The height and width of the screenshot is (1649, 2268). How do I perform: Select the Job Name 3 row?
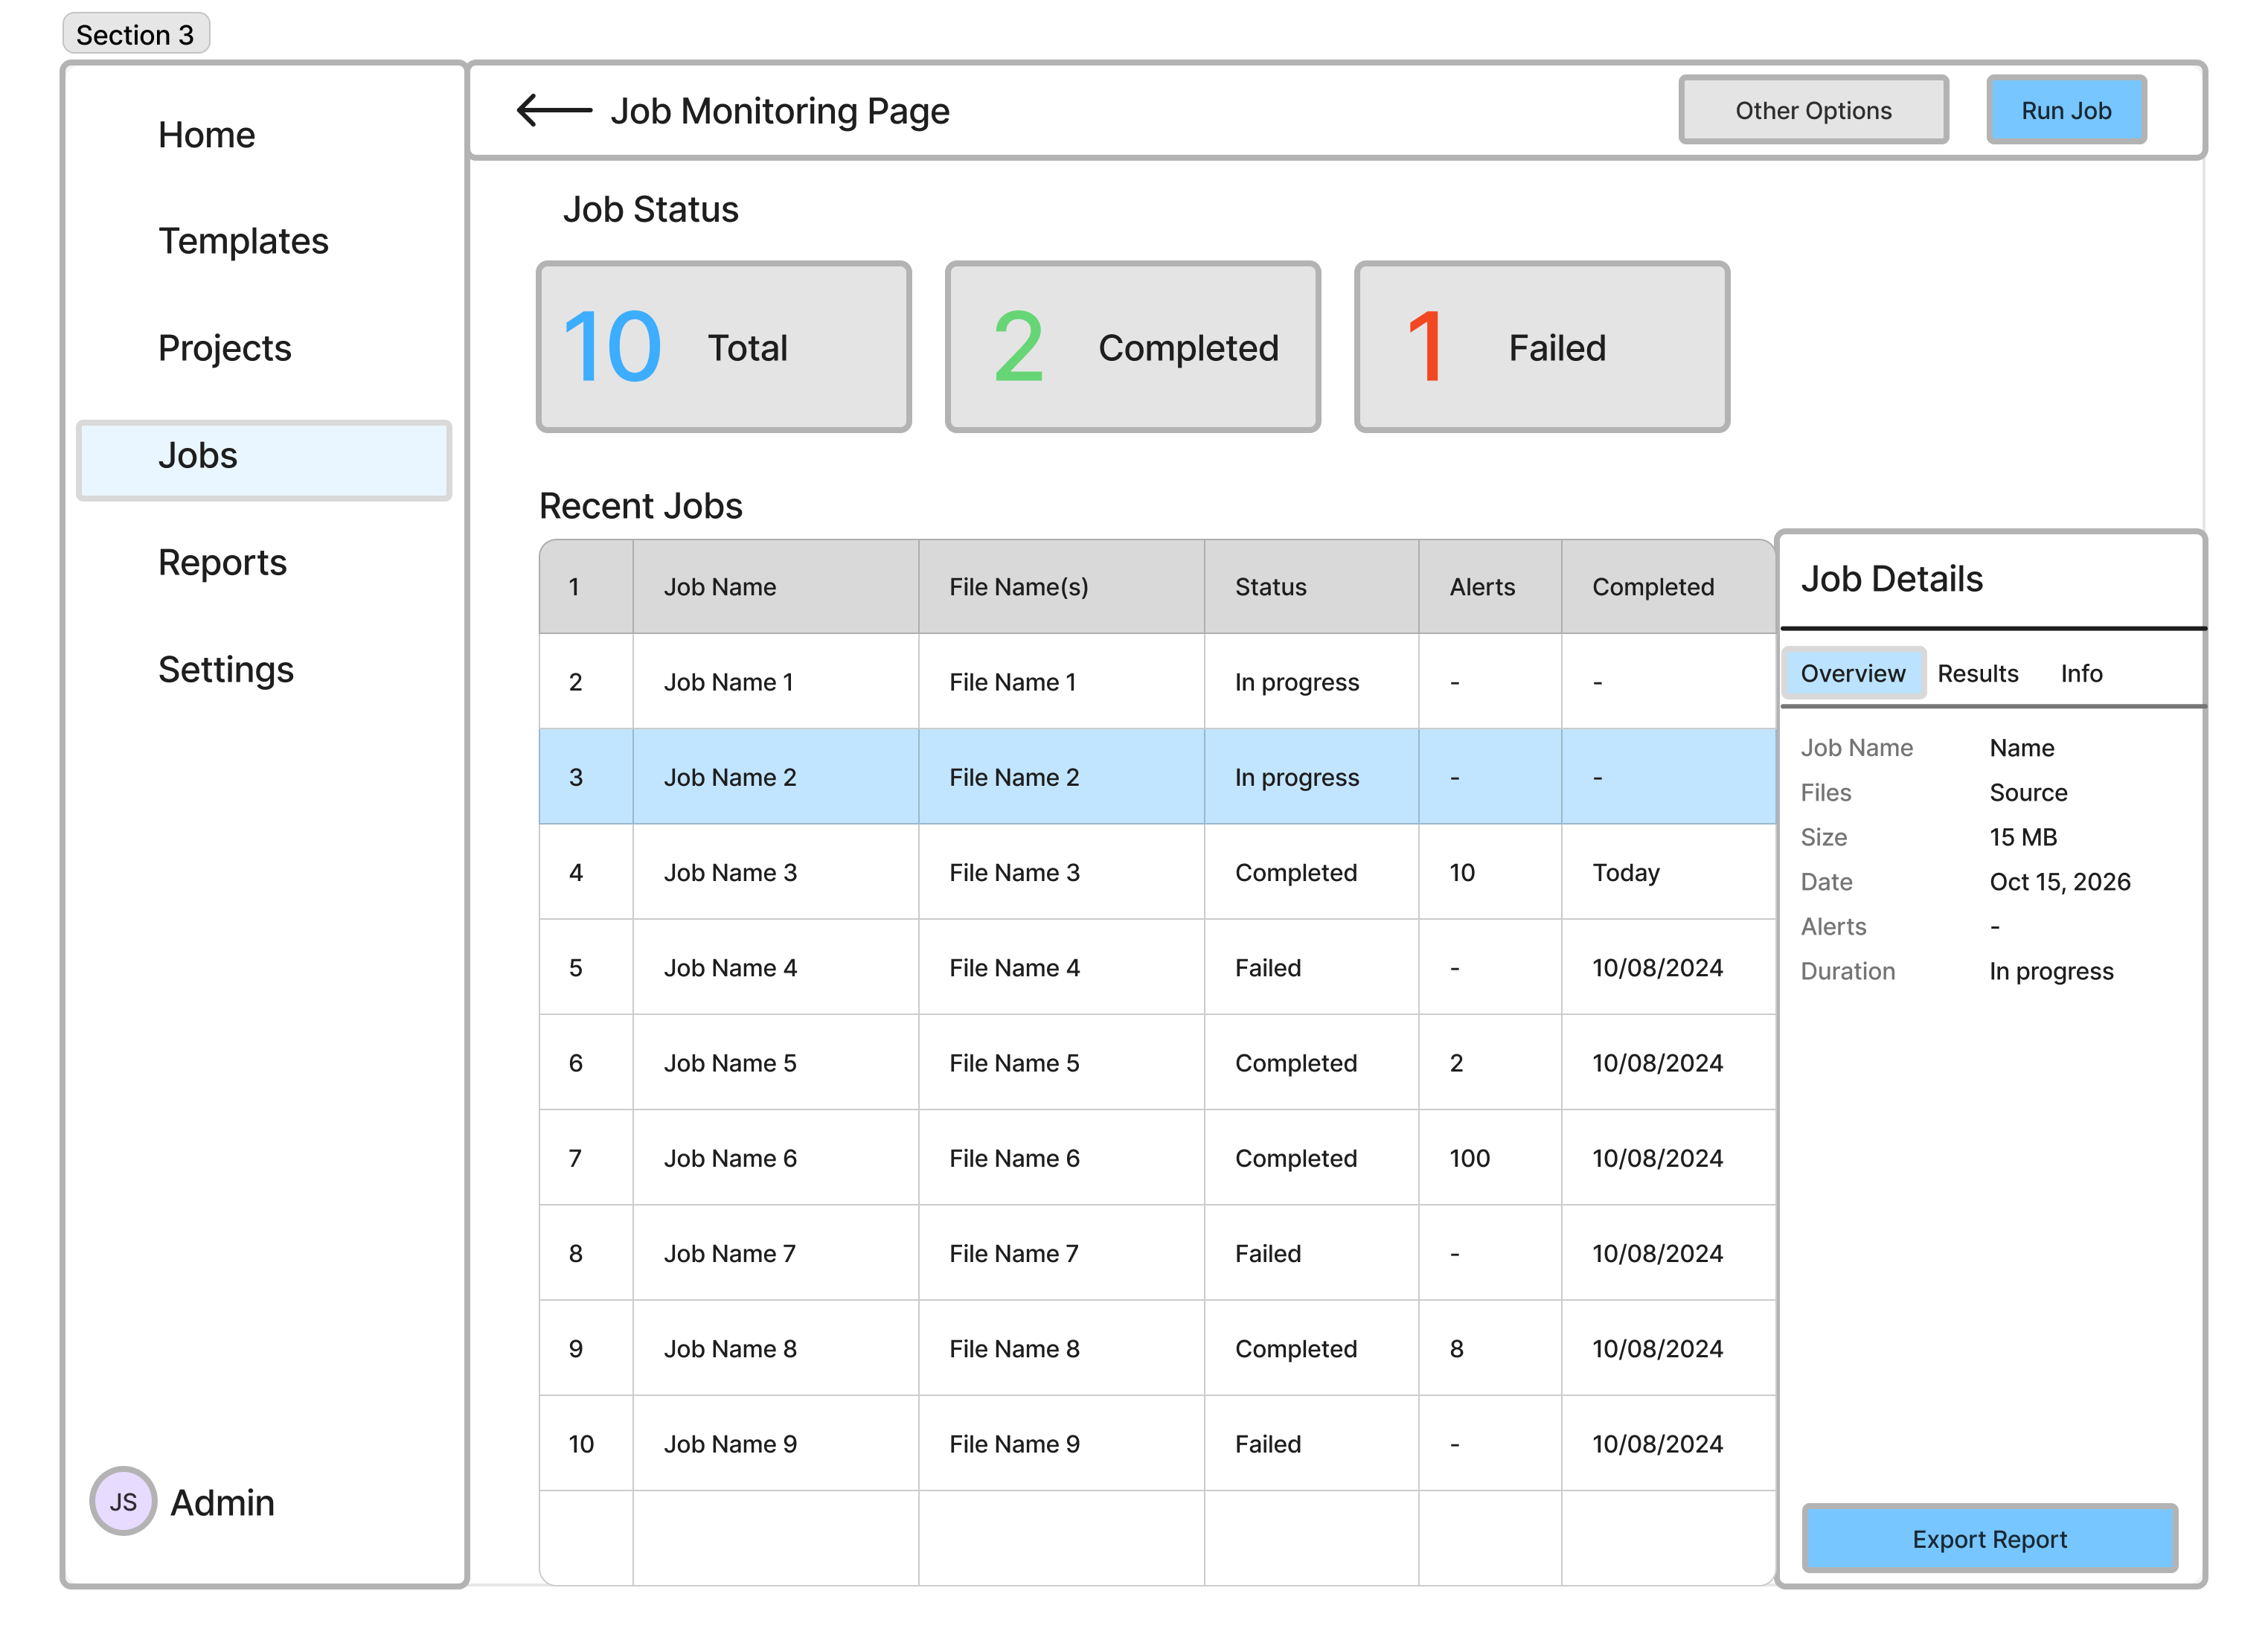pyautogui.click(x=1157, y=872)
